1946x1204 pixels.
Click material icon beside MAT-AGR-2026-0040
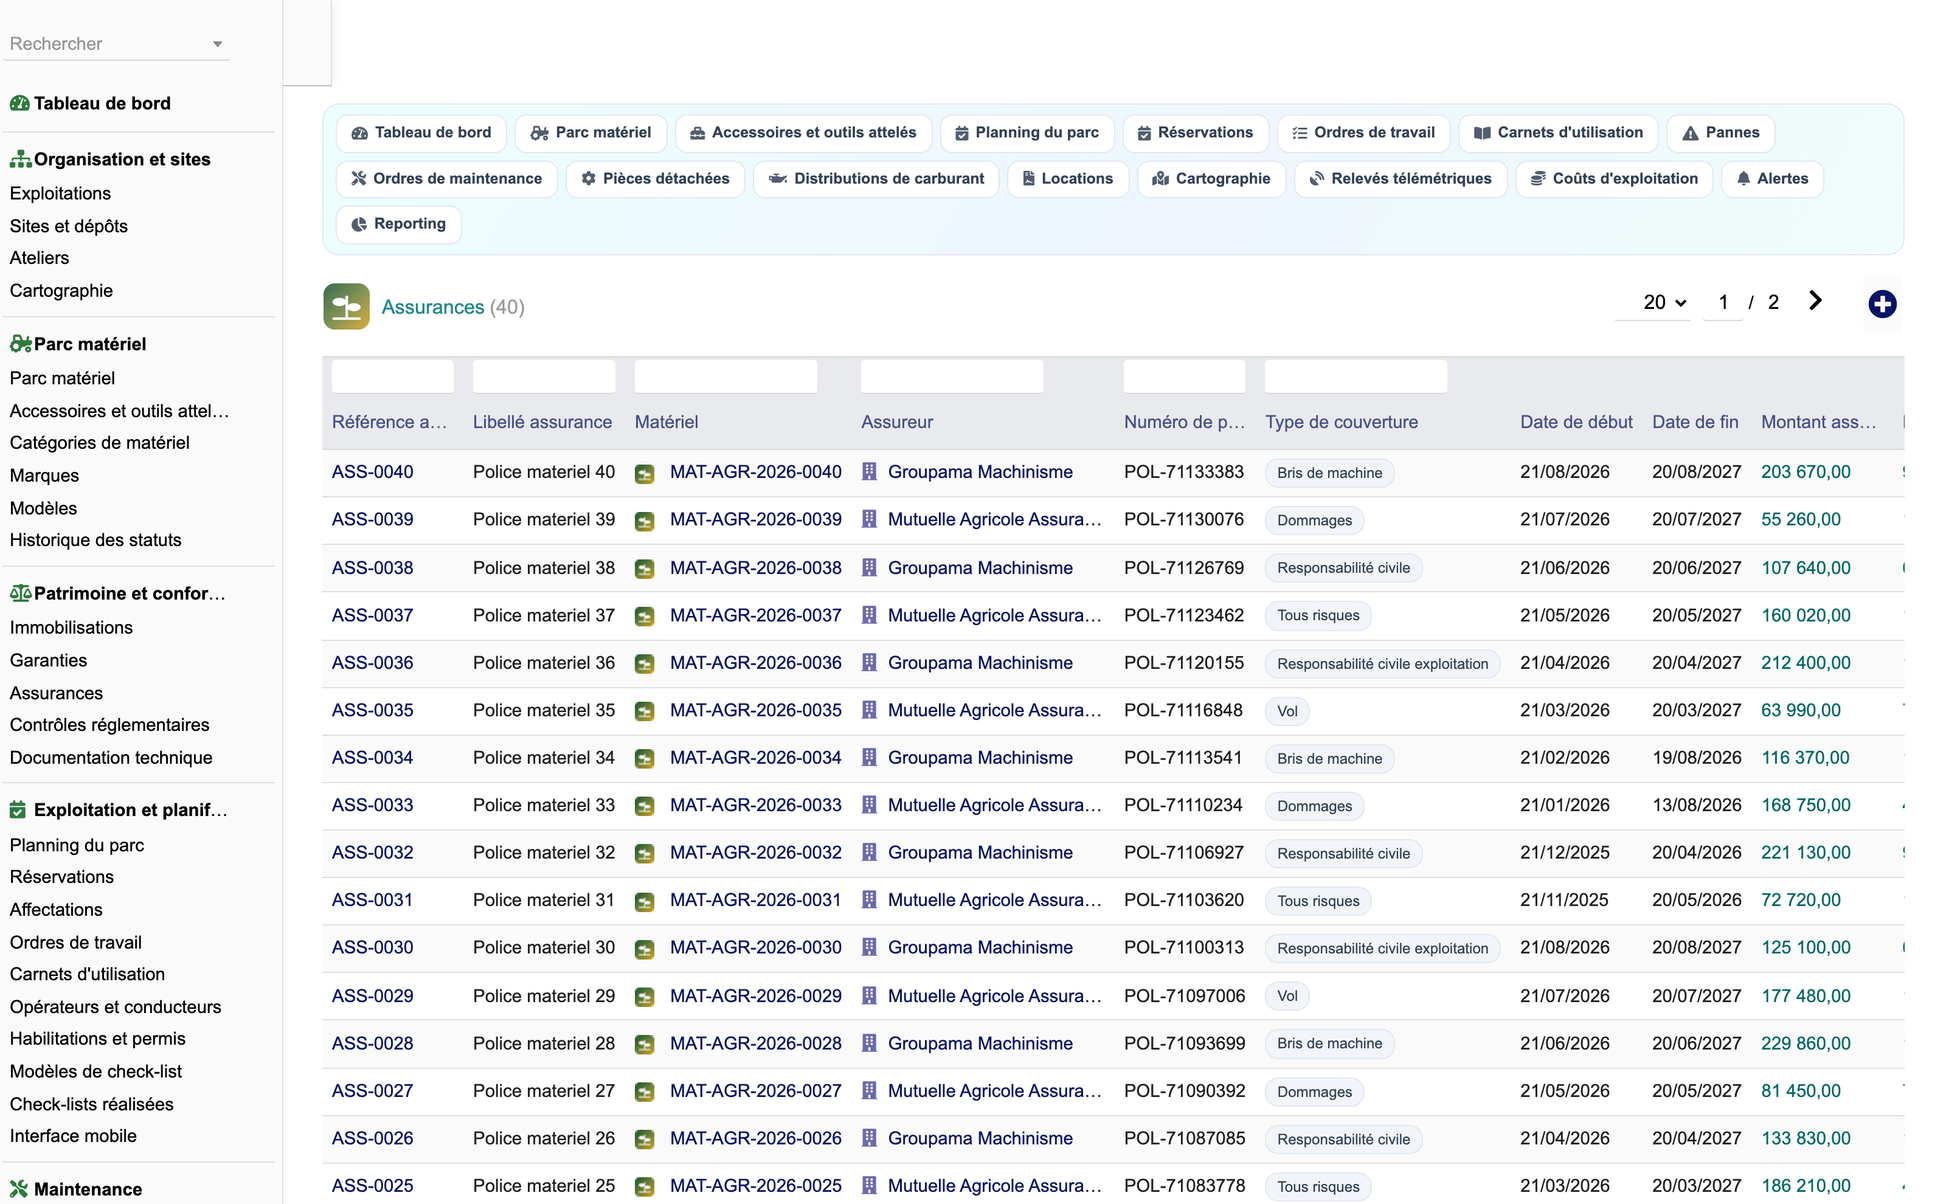click(645, 473)
